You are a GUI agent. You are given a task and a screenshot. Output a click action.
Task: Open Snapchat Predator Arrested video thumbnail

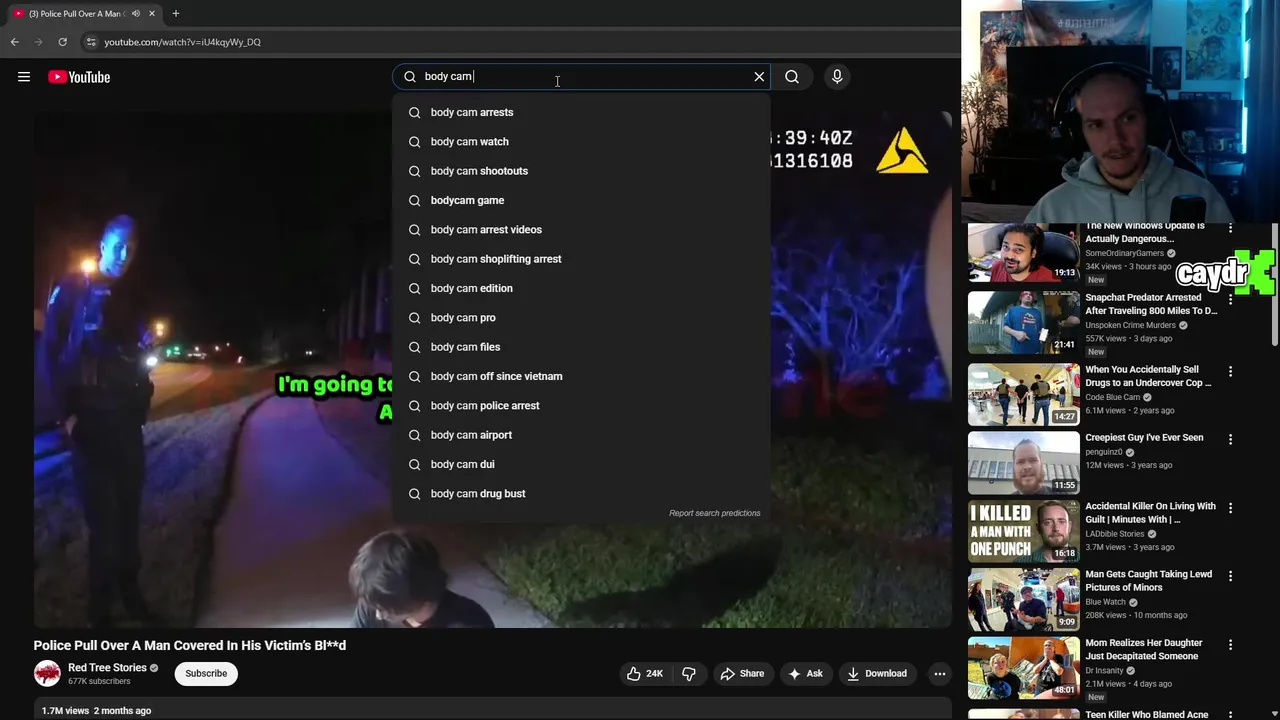(1023, 323)
